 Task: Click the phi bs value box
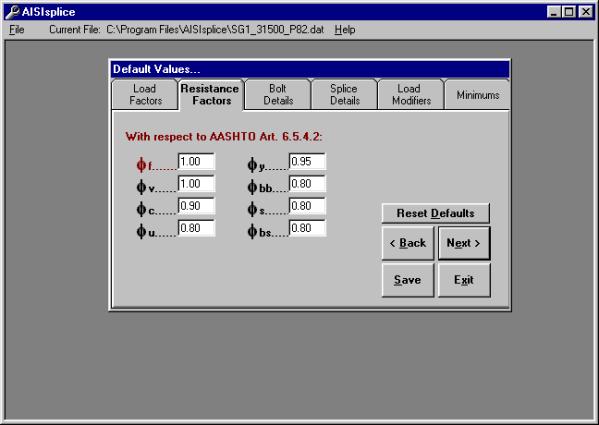click(308, 228)
